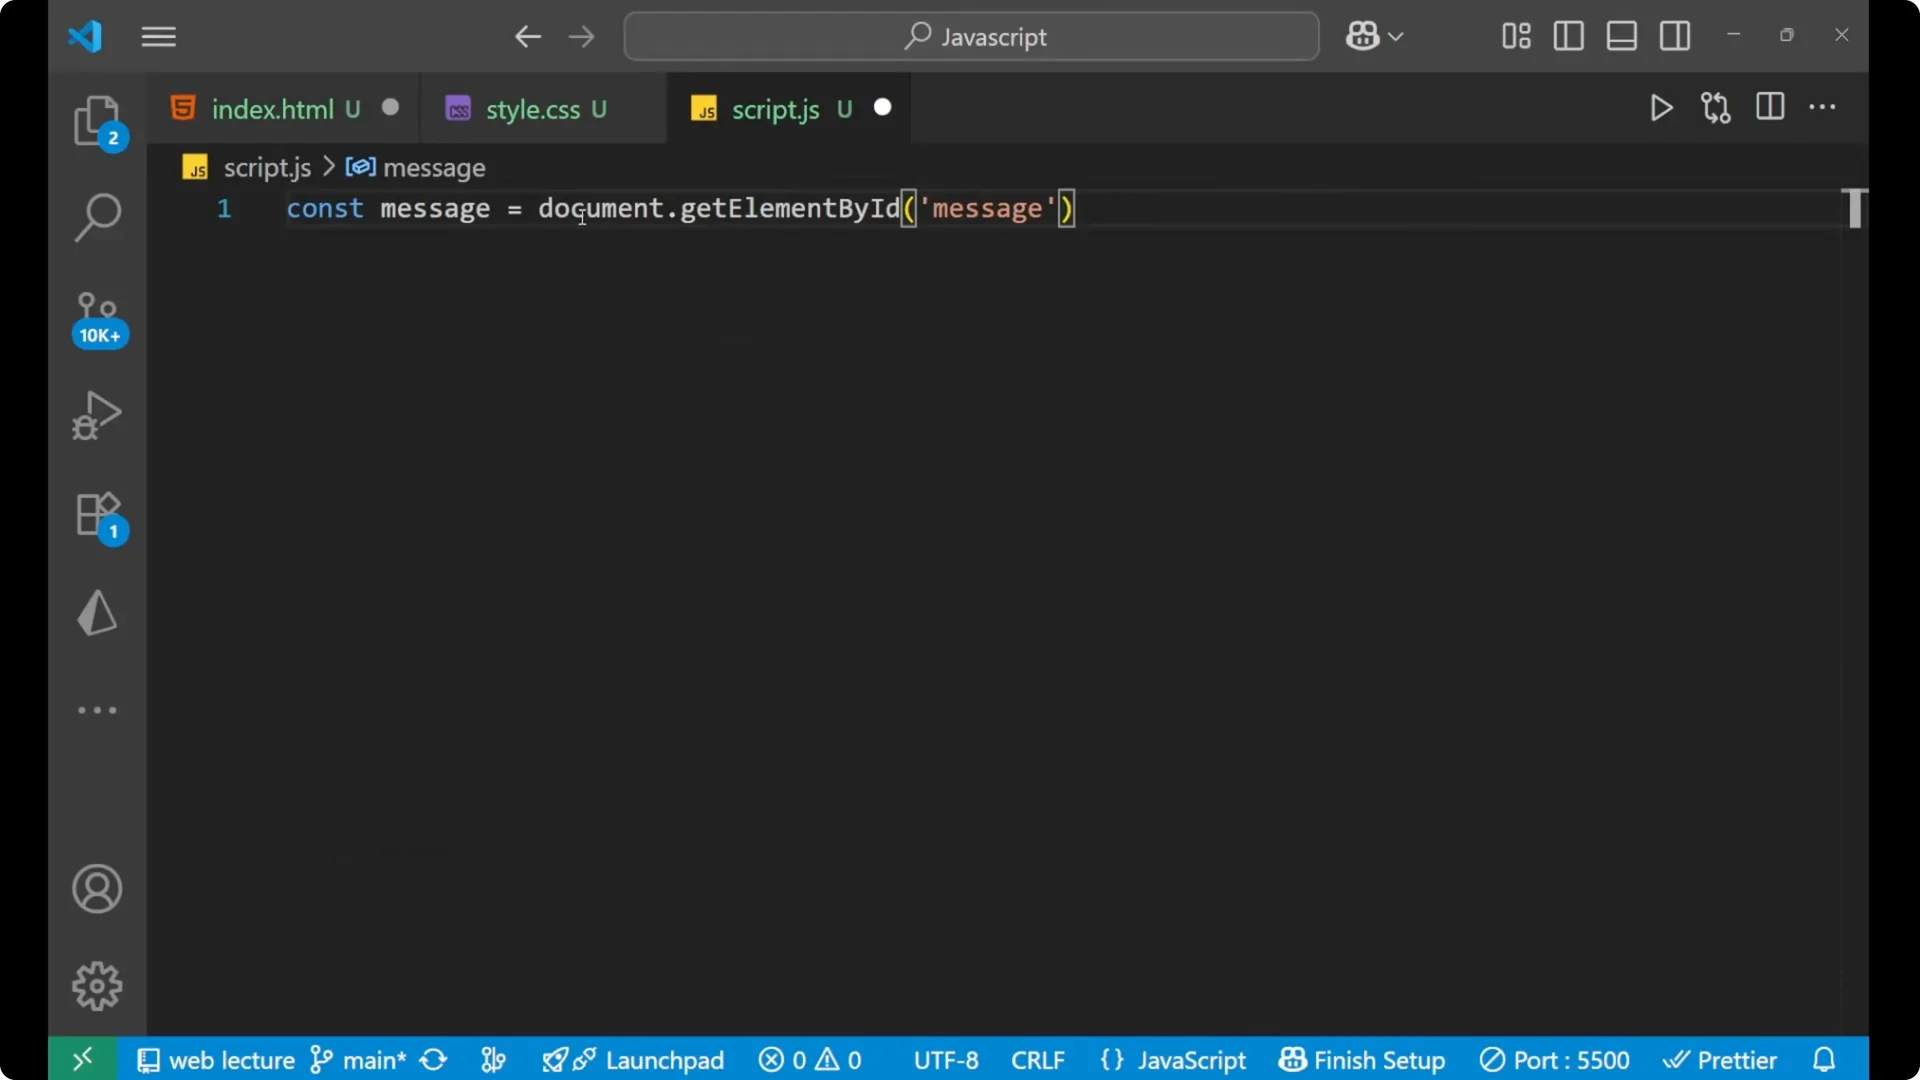This screenshot has width=1920, height=1080.
Task: Expand the Copilot dropdown chevron
Action: [x=1397, y=36]
